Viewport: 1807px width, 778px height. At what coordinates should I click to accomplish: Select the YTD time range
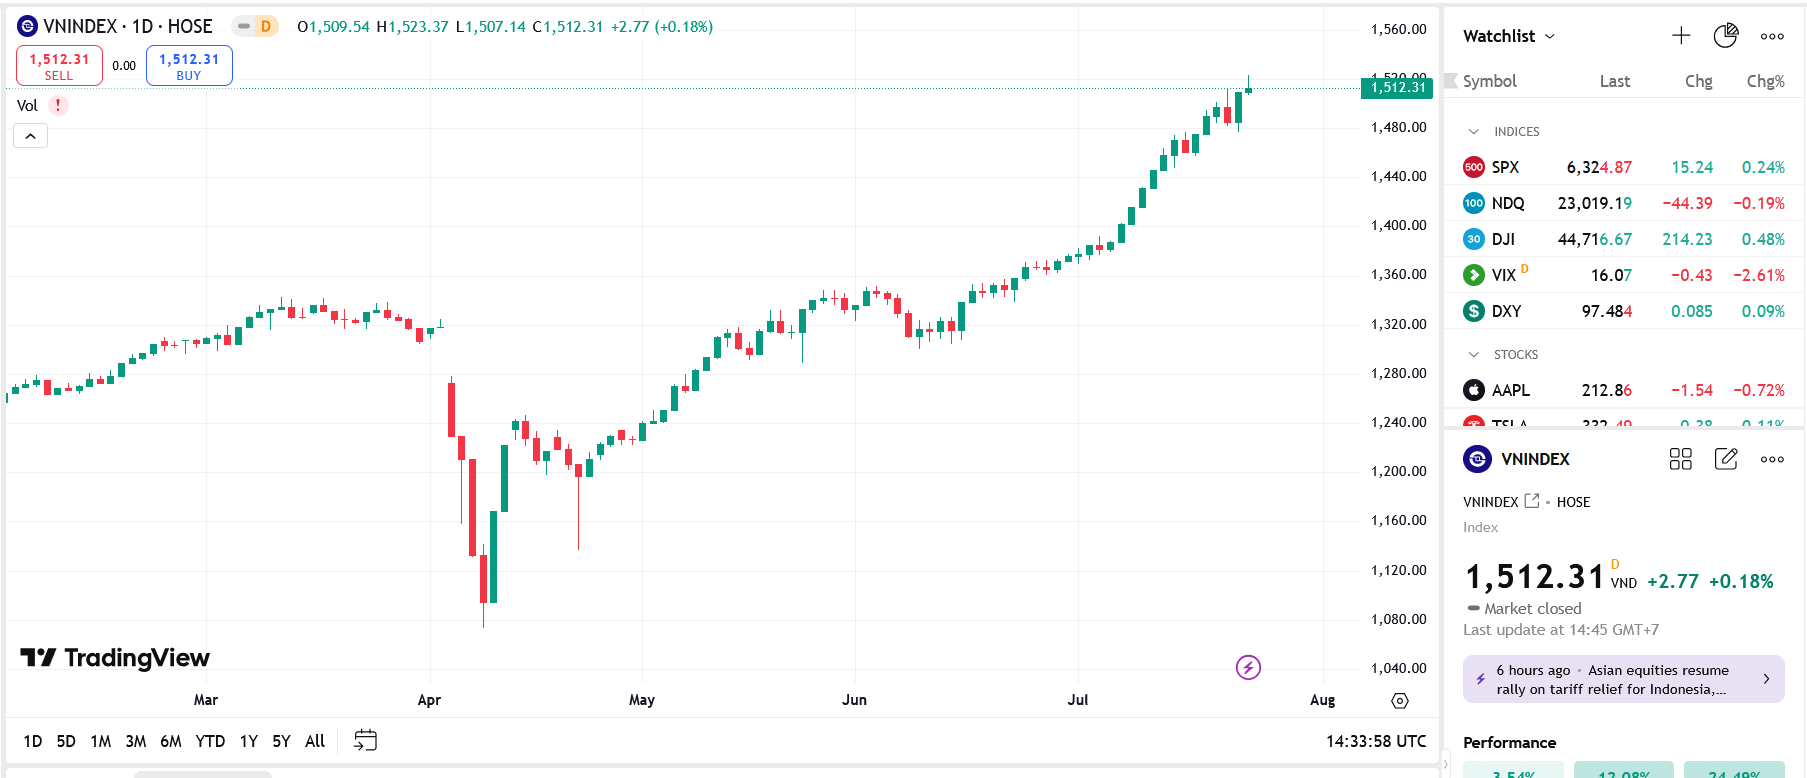(210, 741)
